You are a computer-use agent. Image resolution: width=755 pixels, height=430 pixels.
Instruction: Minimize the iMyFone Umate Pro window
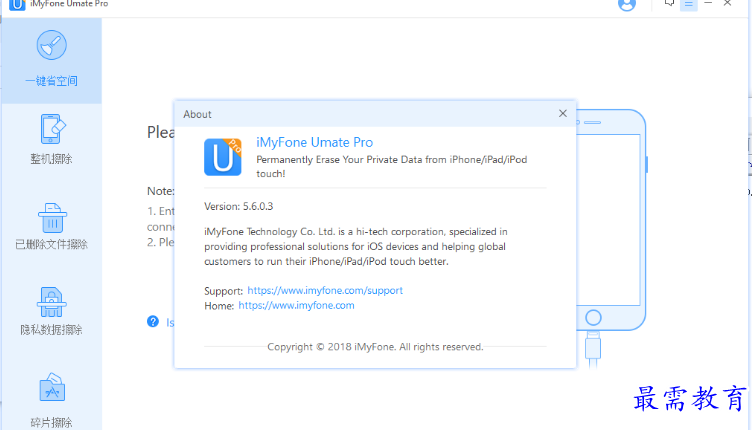(x=708, y=3)
